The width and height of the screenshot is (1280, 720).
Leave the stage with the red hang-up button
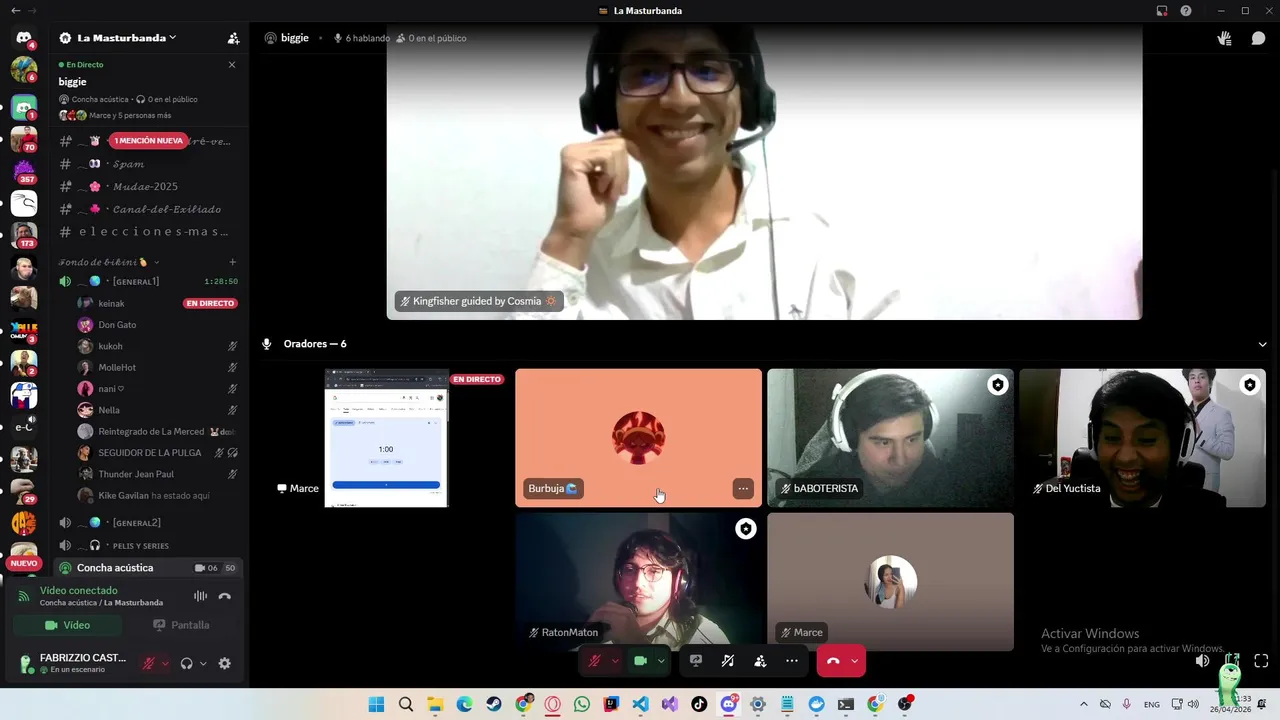point(833,660)
